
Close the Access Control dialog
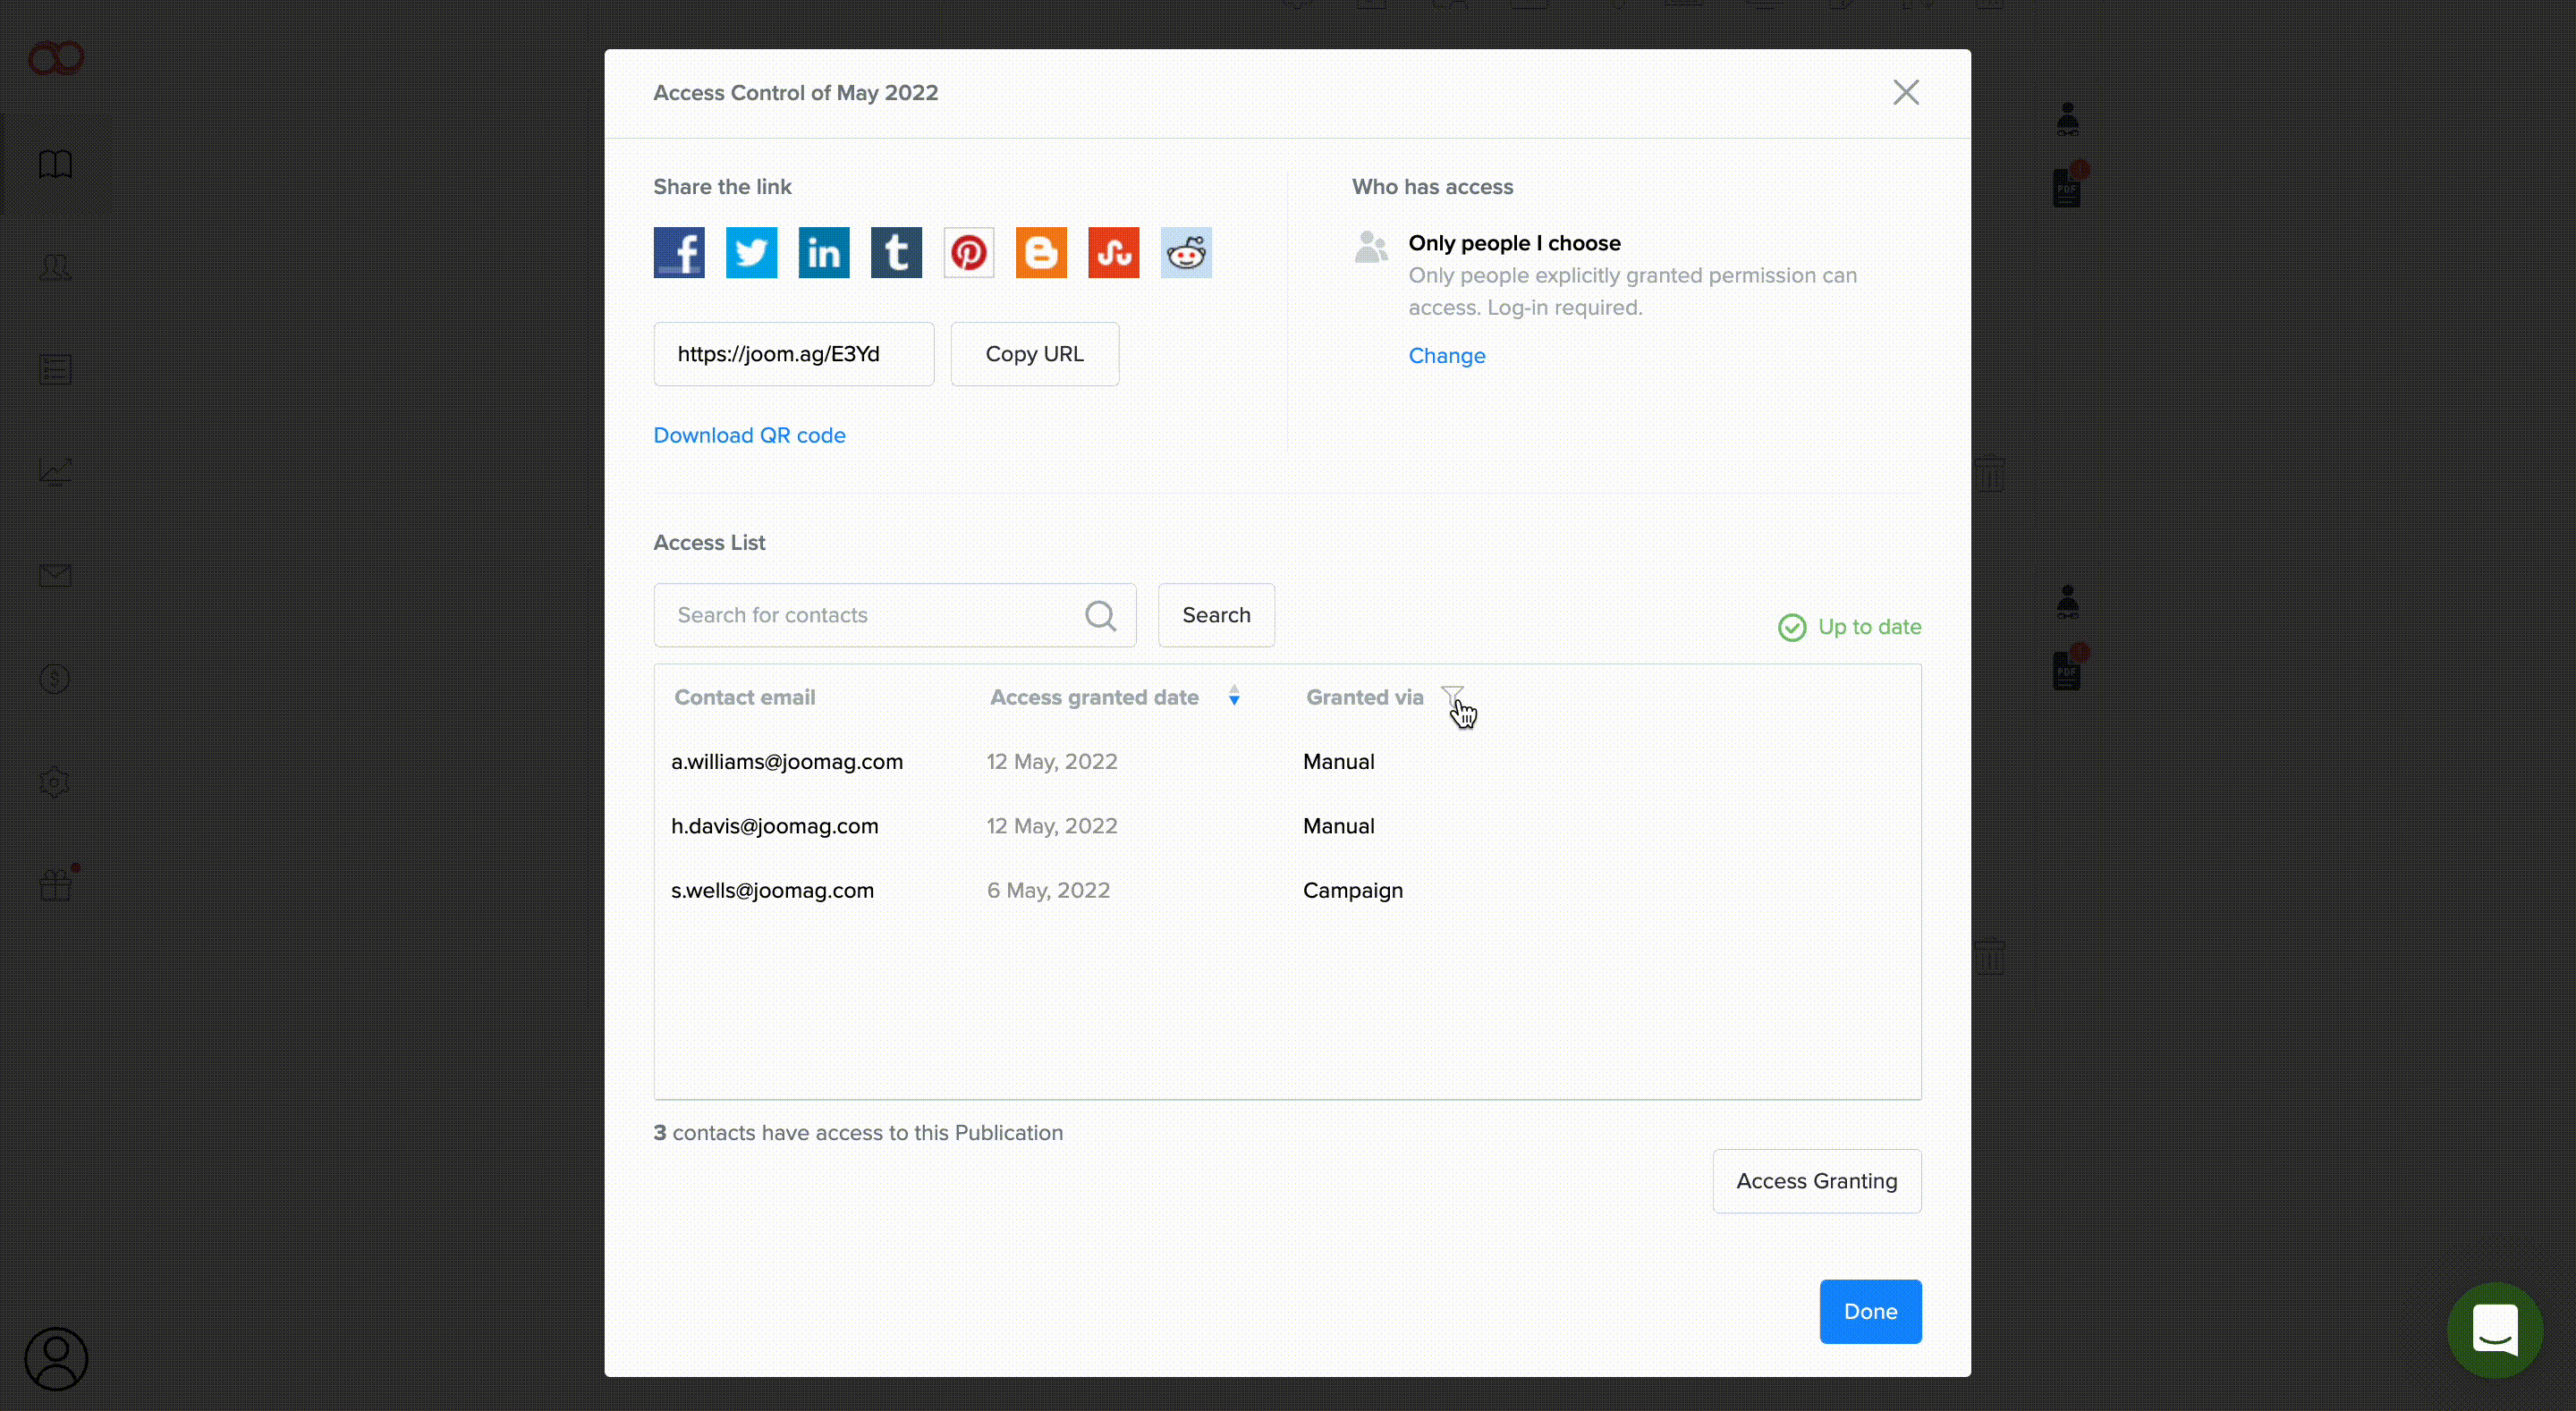tap(1905, 92)
